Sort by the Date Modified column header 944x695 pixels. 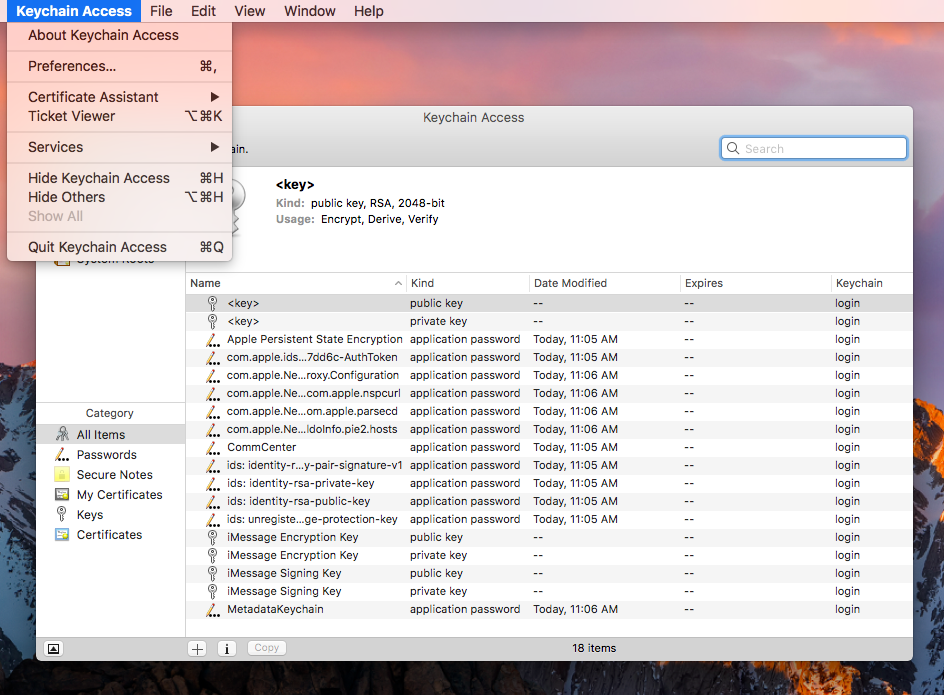(x=605, y=283)
